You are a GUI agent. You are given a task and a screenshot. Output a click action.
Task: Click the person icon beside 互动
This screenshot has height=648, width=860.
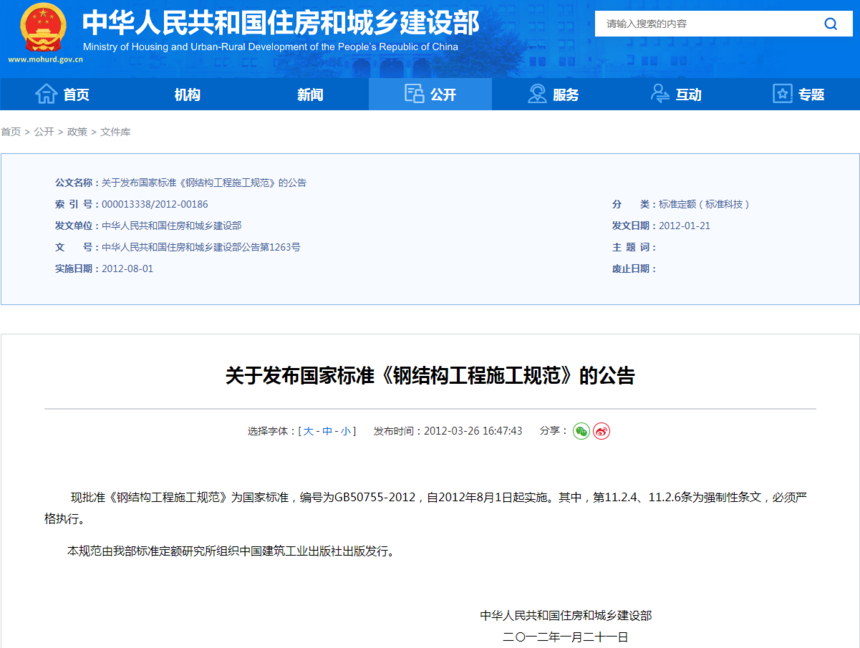[660, 94]
